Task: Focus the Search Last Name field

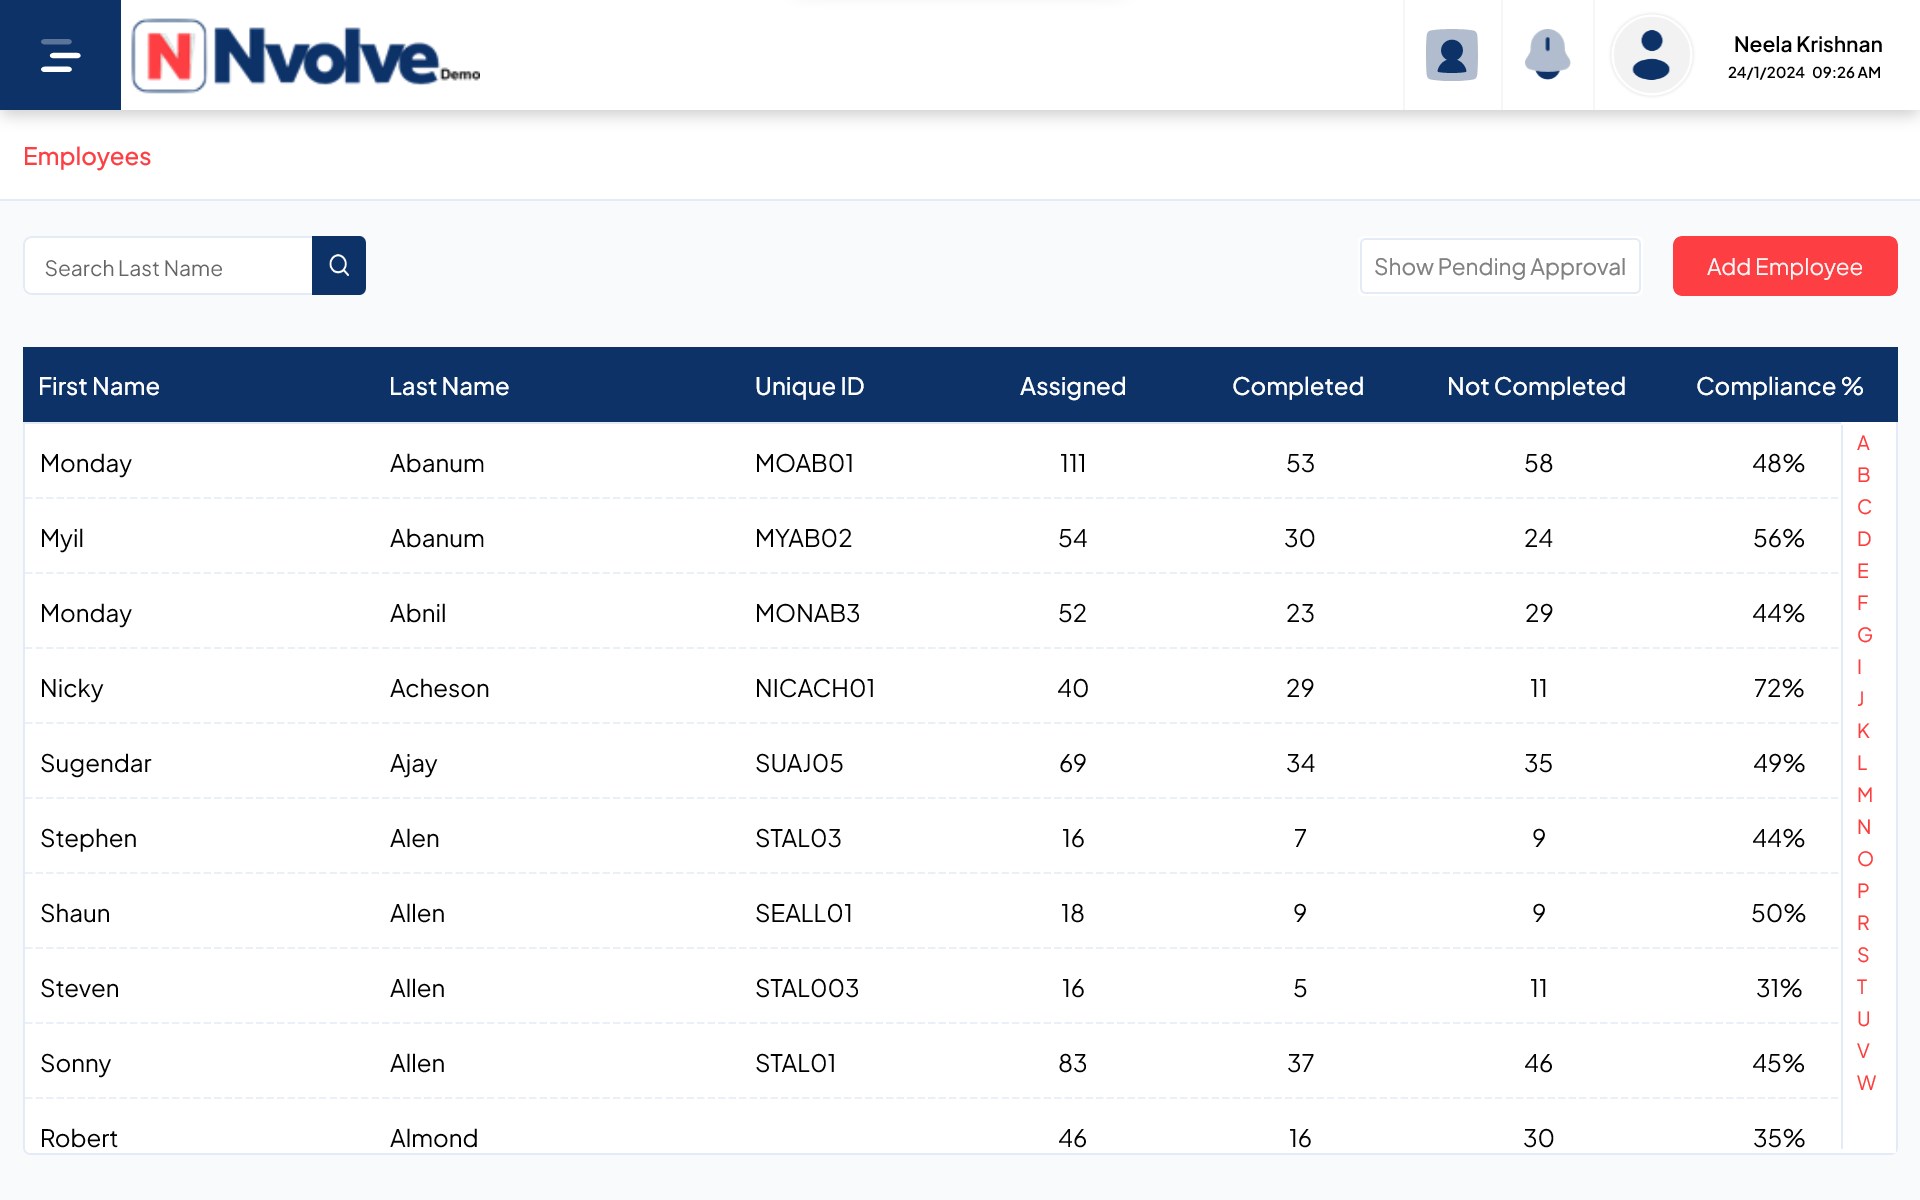Action: pyautogui.click(x=168, y=267)
